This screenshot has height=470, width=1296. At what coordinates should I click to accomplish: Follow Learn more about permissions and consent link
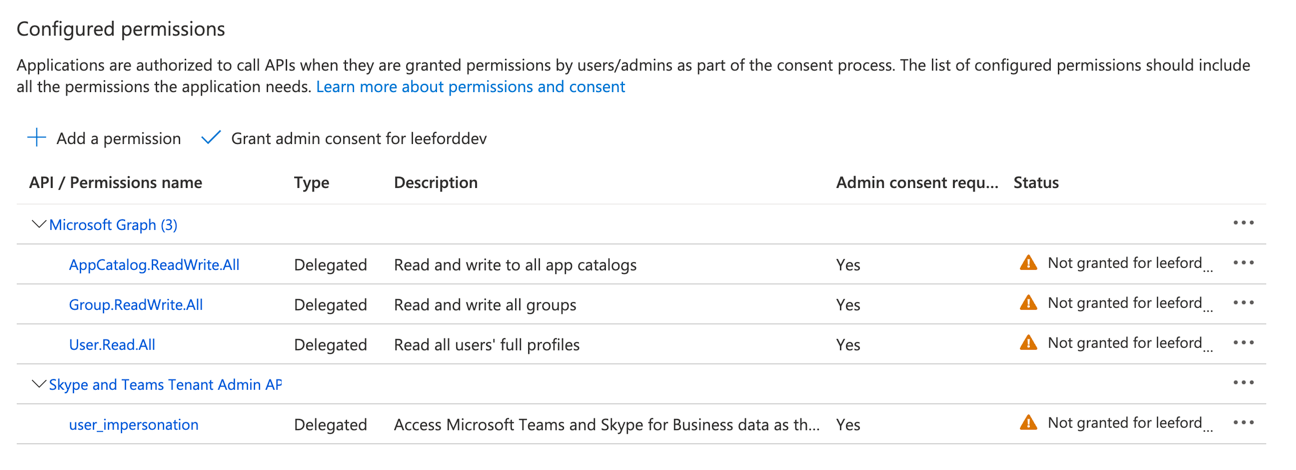[x=471, y=87]
